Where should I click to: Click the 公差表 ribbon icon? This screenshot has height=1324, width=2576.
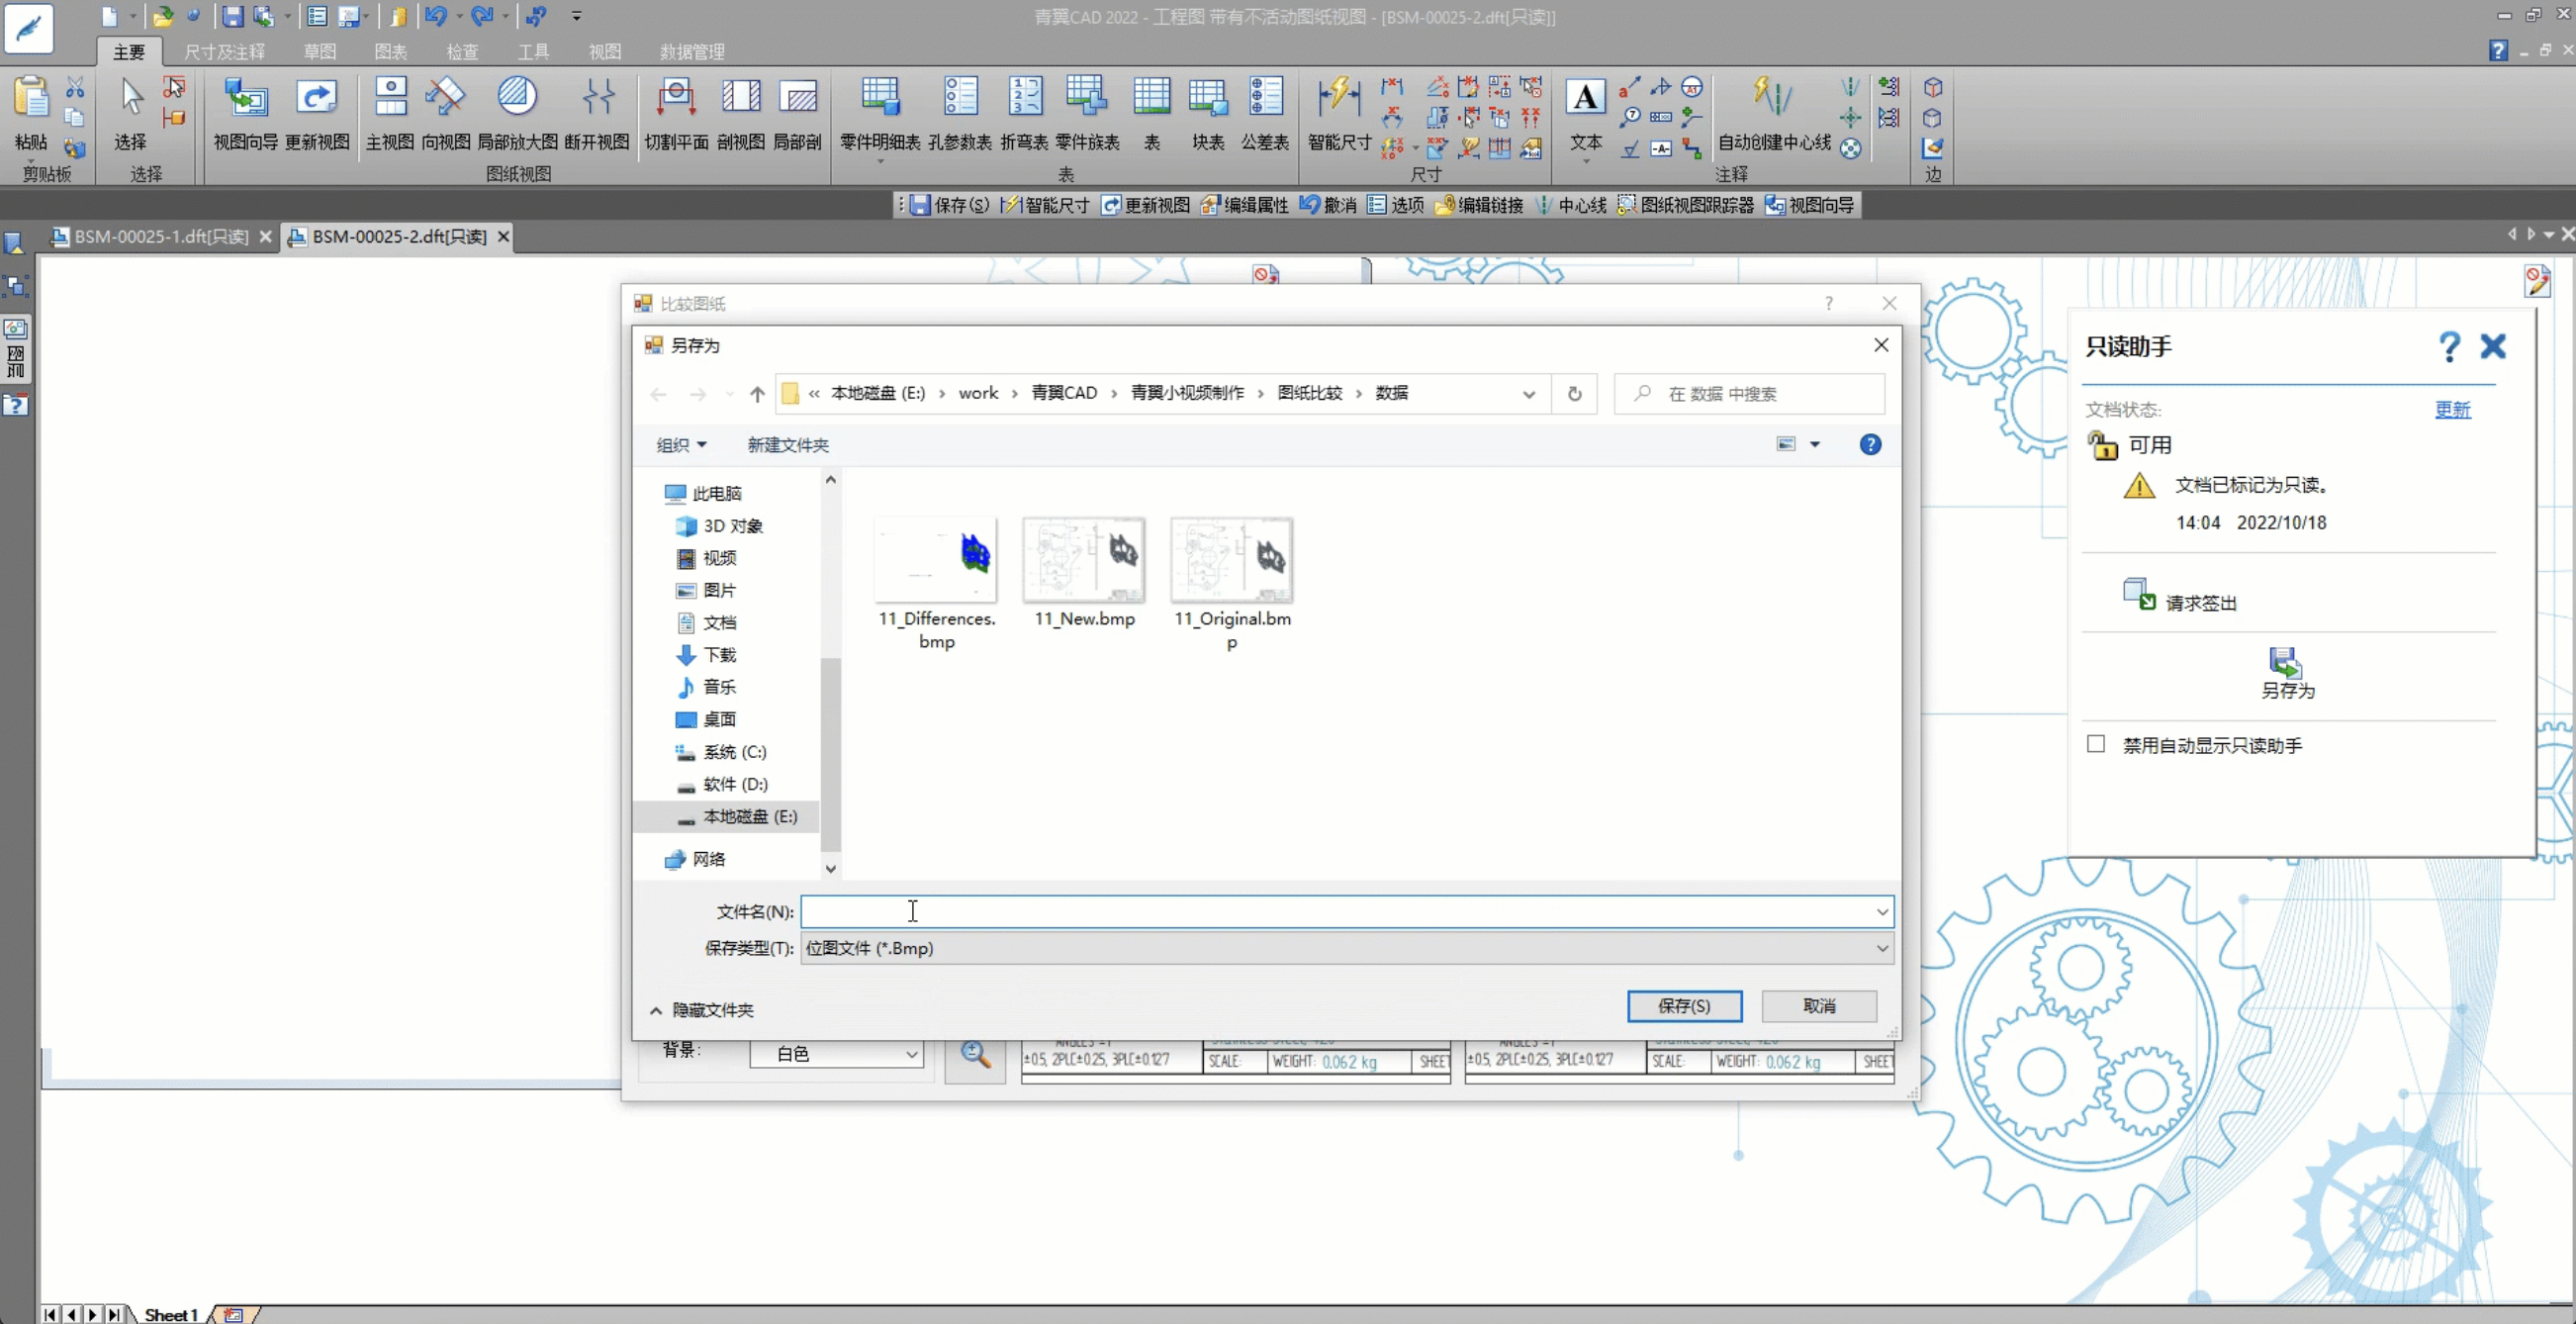[x=1265, y=113]
